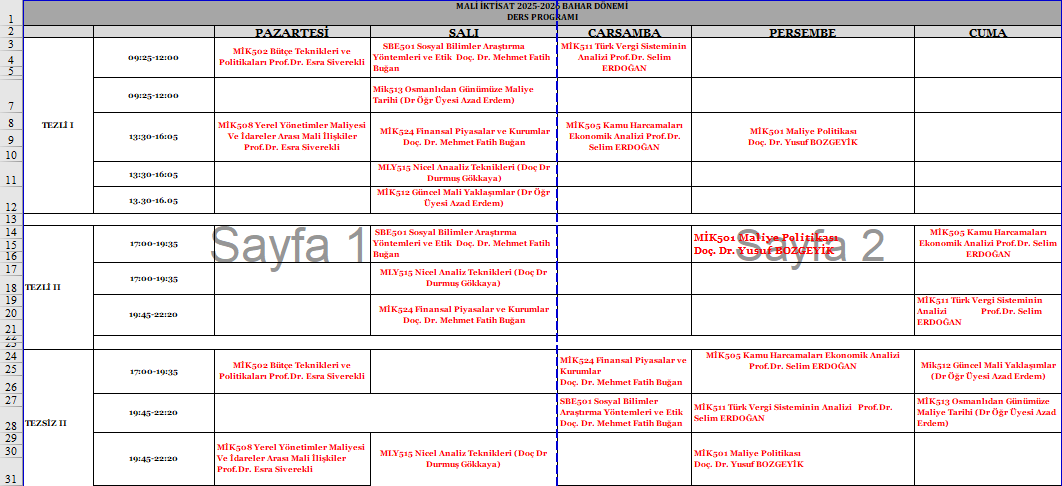Select the MİK312 Güncel Mali Yaklaşımlar cell under CUMA

pyautogui.click(x=987, y=371)
